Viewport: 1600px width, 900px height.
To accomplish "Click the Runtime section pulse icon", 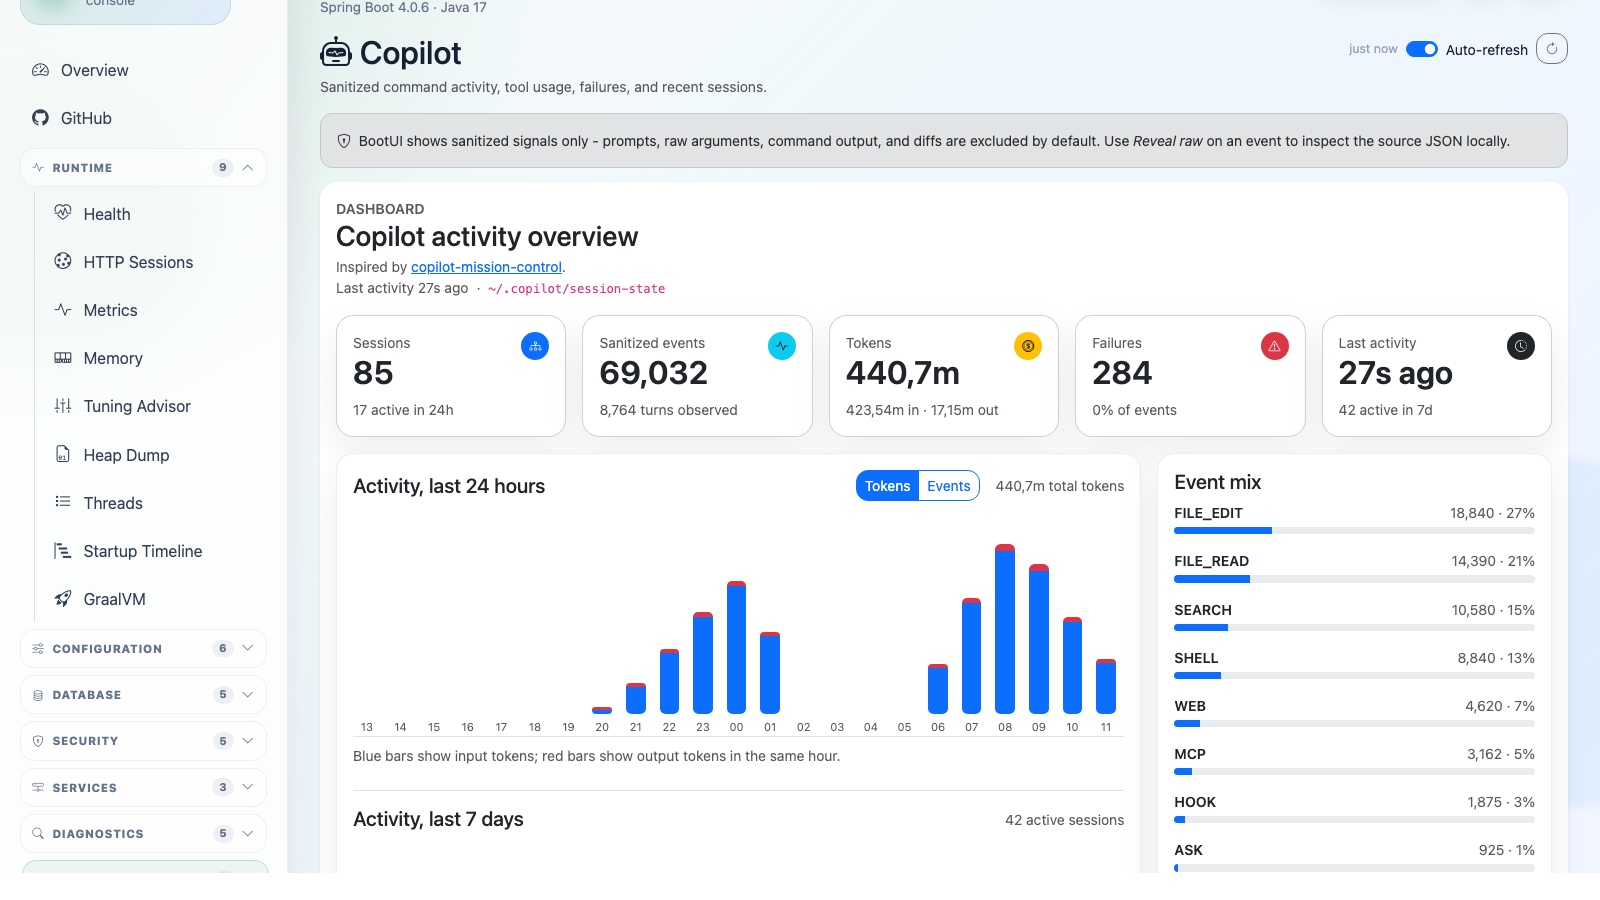I will click(x=38, y=168).
